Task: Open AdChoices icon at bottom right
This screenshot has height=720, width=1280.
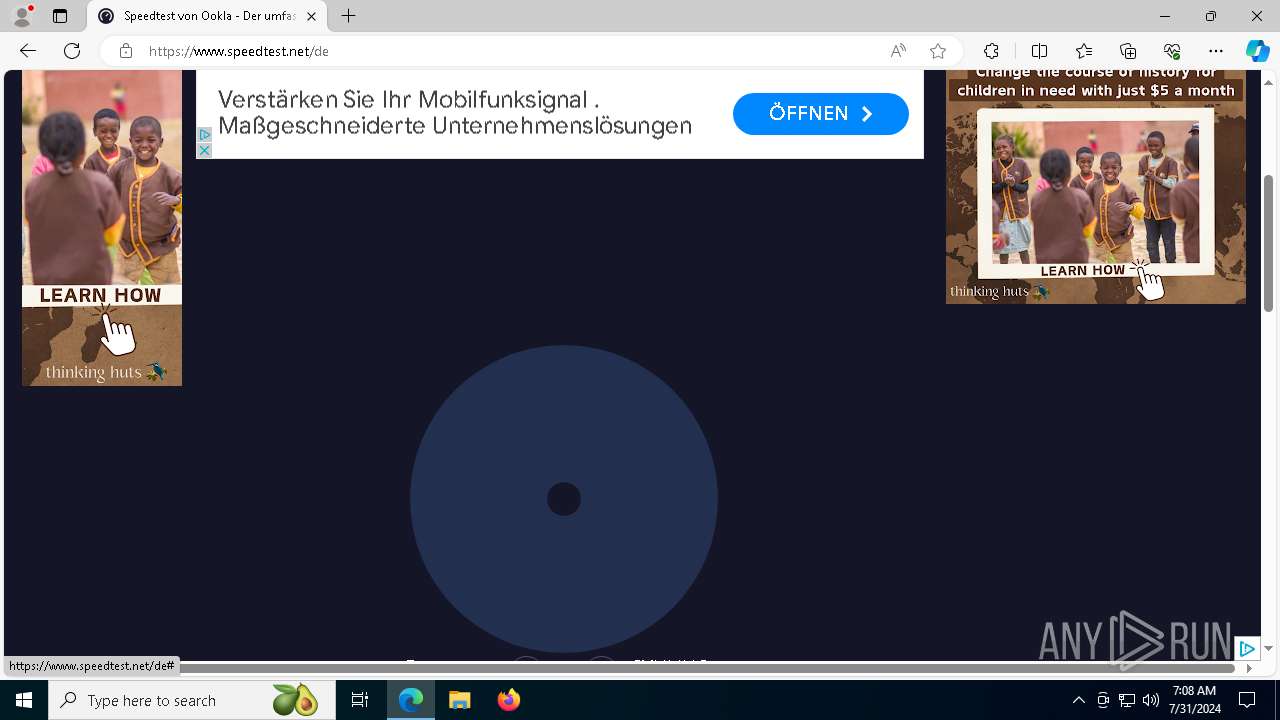Action: 1247,649
